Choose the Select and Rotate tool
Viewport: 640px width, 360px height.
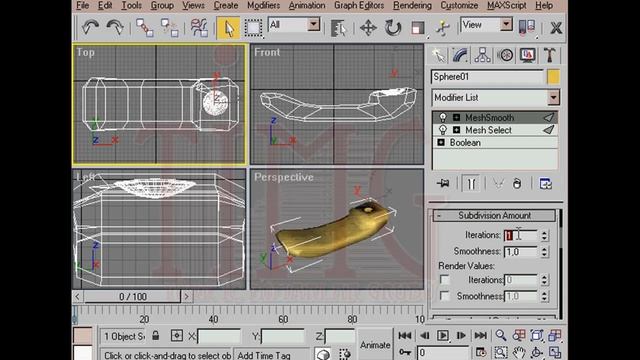click(393, 28)
